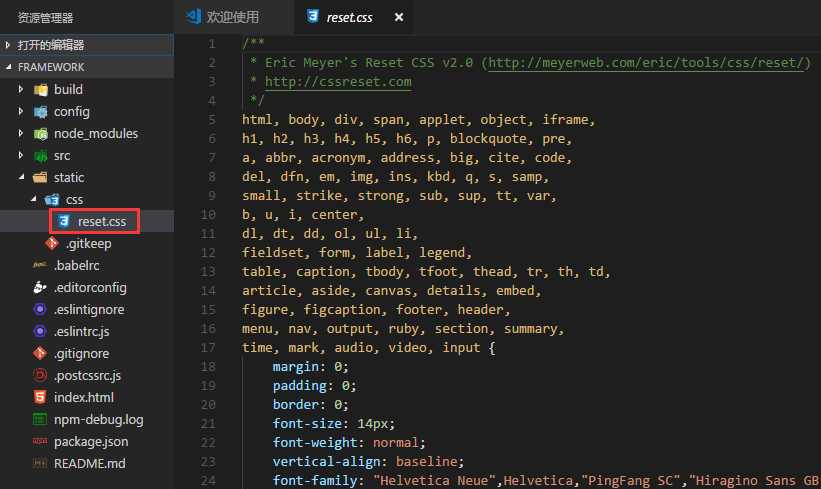821x489 pixels.
Task: Click the babel icon beside .babelrc
Action: click(40, 265)
